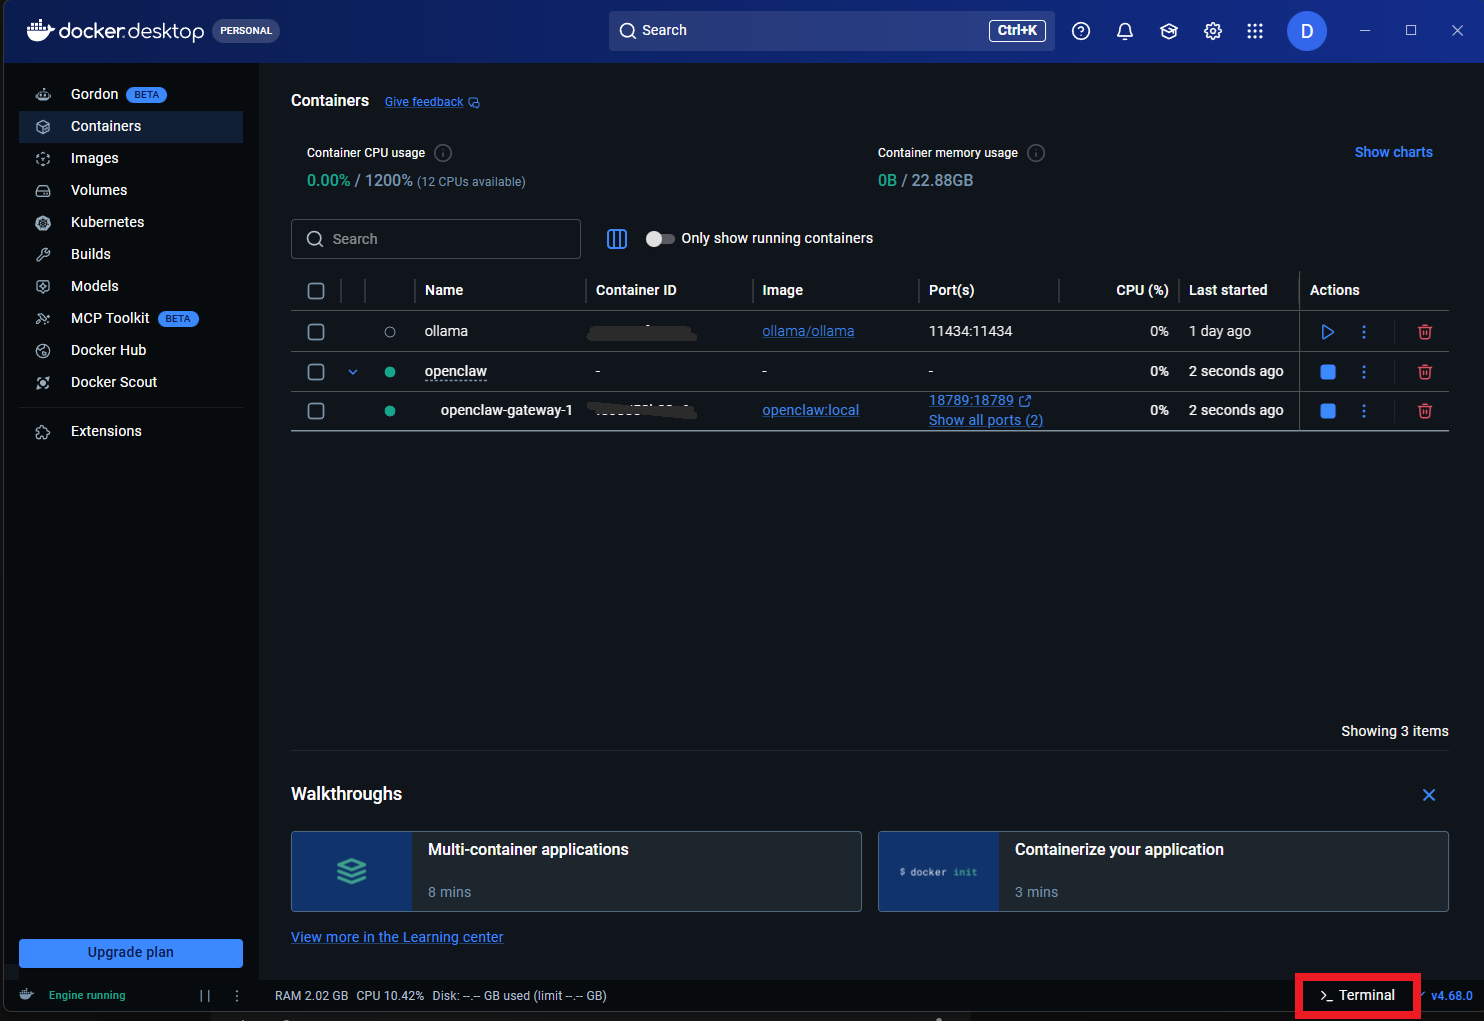This screenshot has height=1021, width=1484.
Task: Open the openclaw:local image link
Action: [x=810, y=411]
